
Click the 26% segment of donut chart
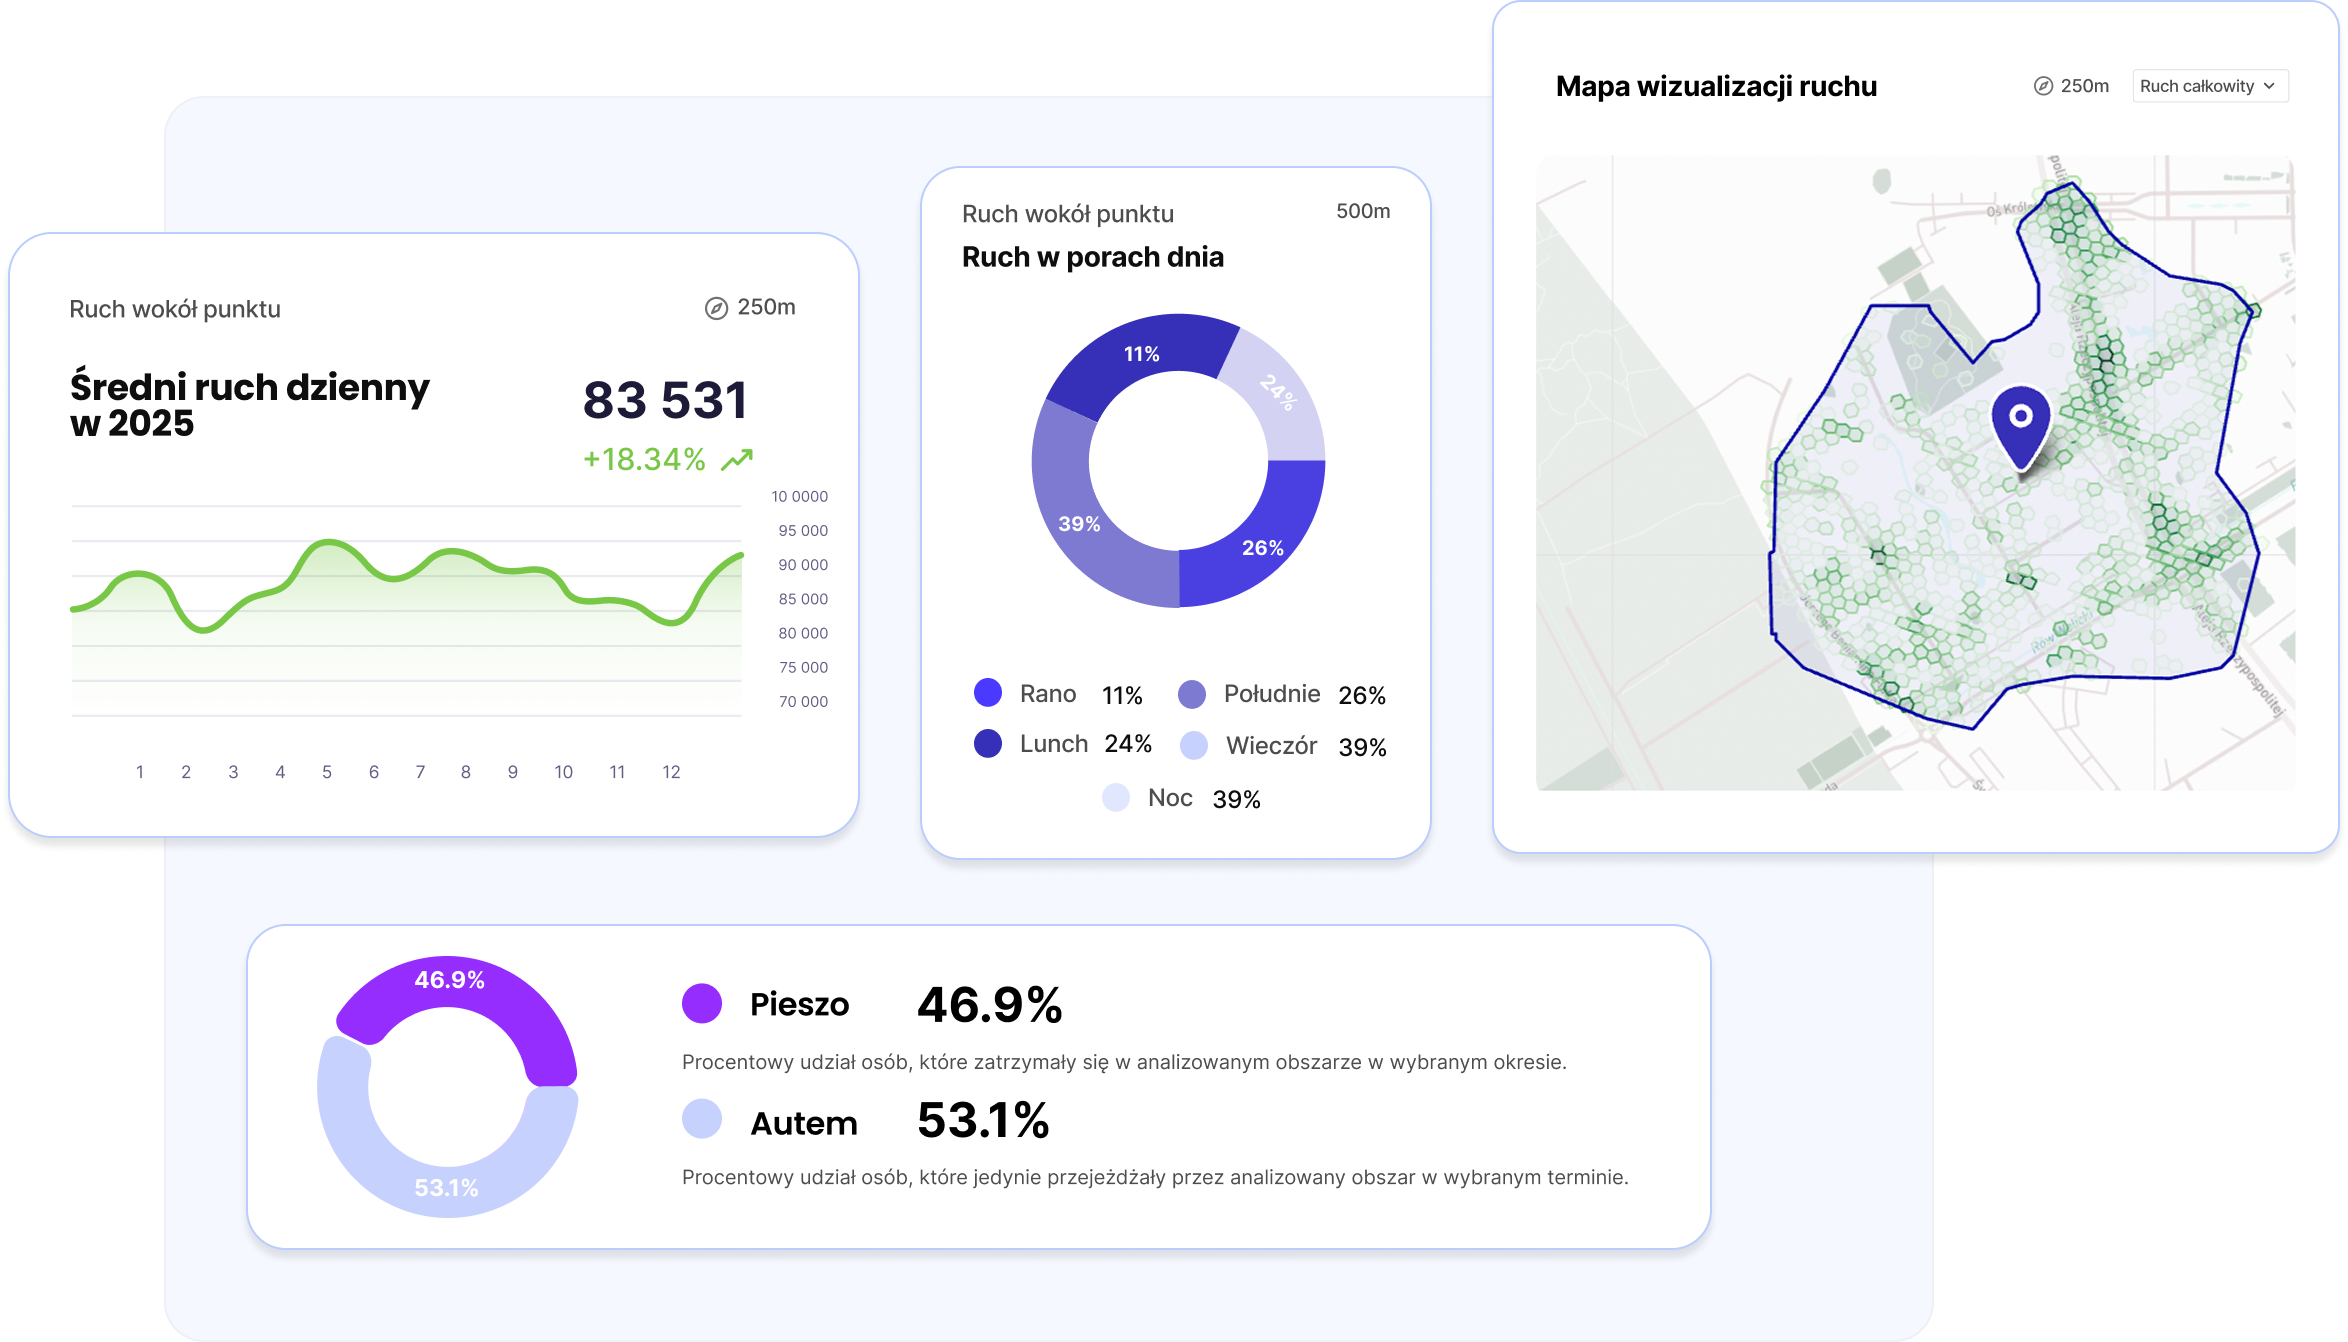pyautogui.click(x=1262, y=547)
